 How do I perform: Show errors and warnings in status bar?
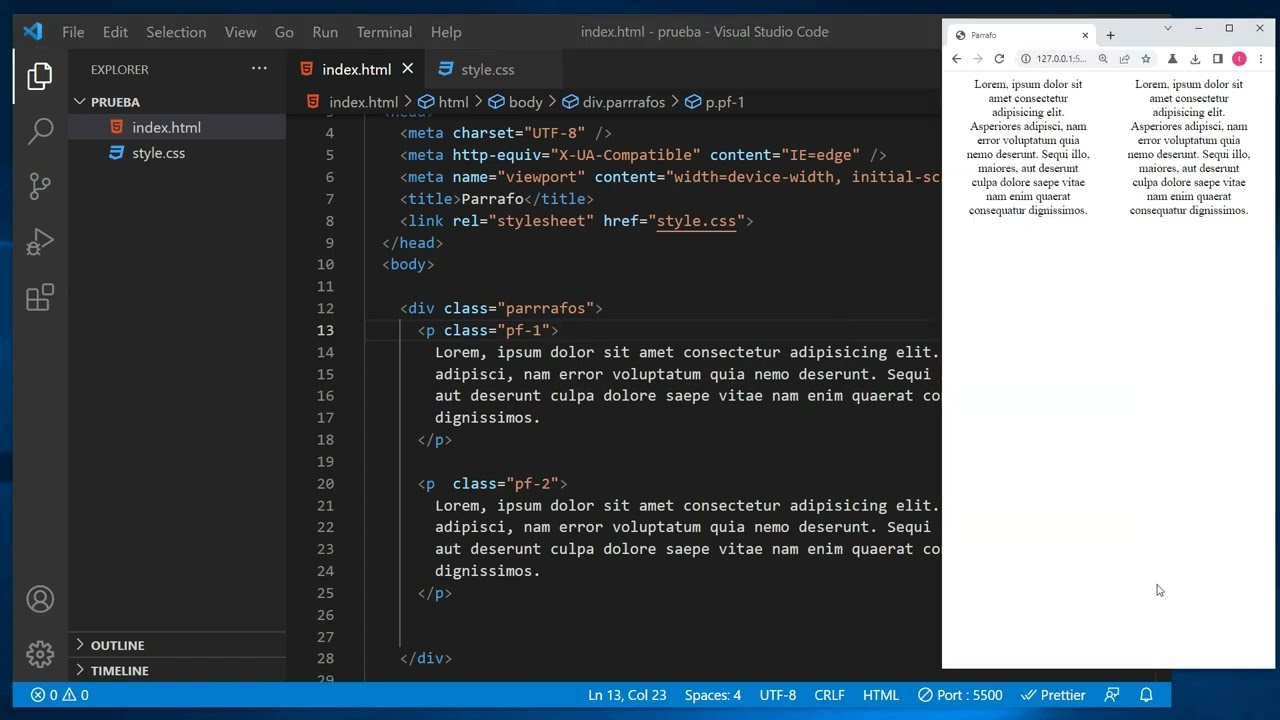(59, 695)
